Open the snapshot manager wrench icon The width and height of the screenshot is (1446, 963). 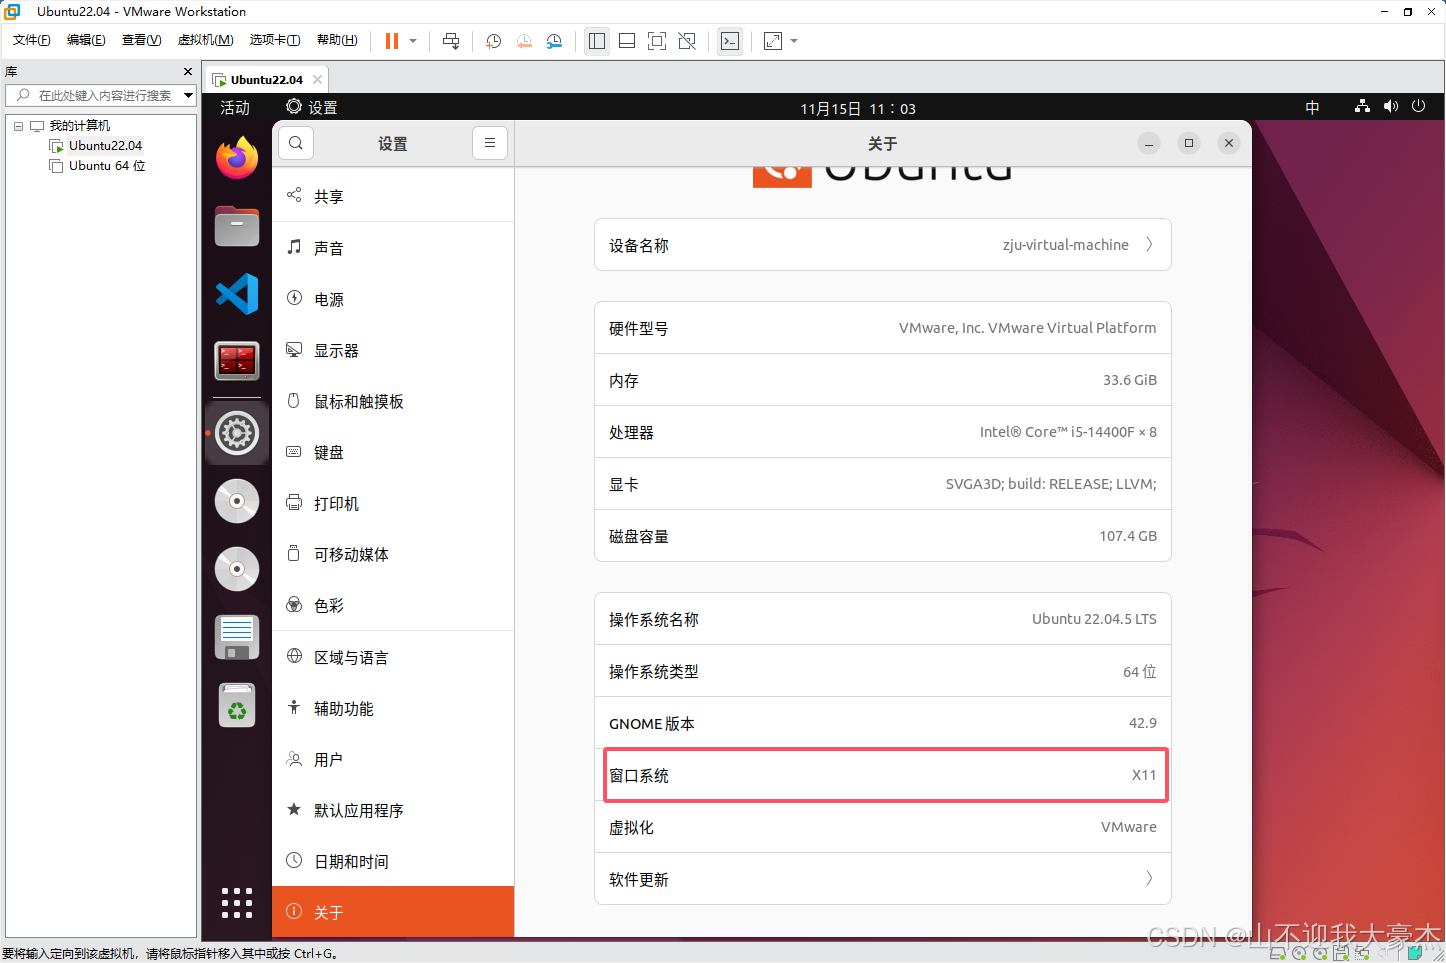554,41
